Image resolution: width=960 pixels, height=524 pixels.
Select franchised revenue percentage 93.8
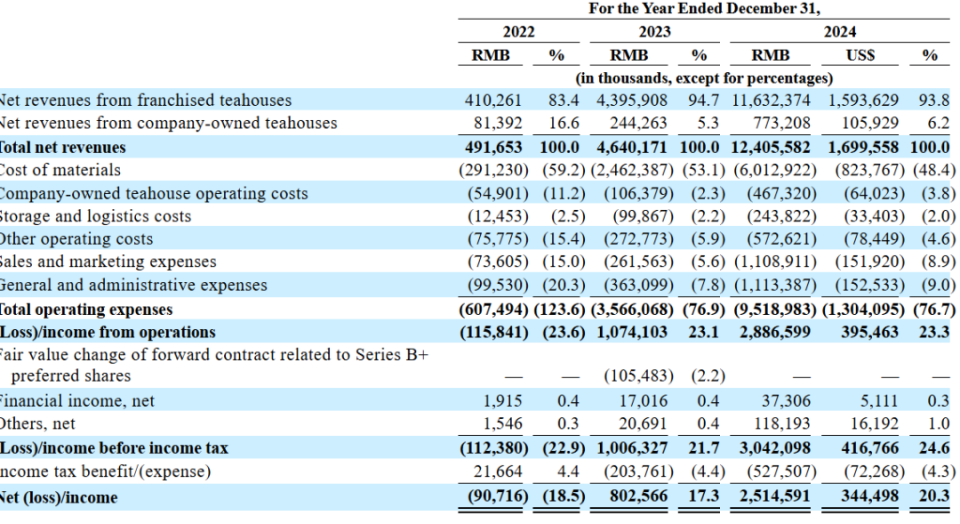coord(934,100)
